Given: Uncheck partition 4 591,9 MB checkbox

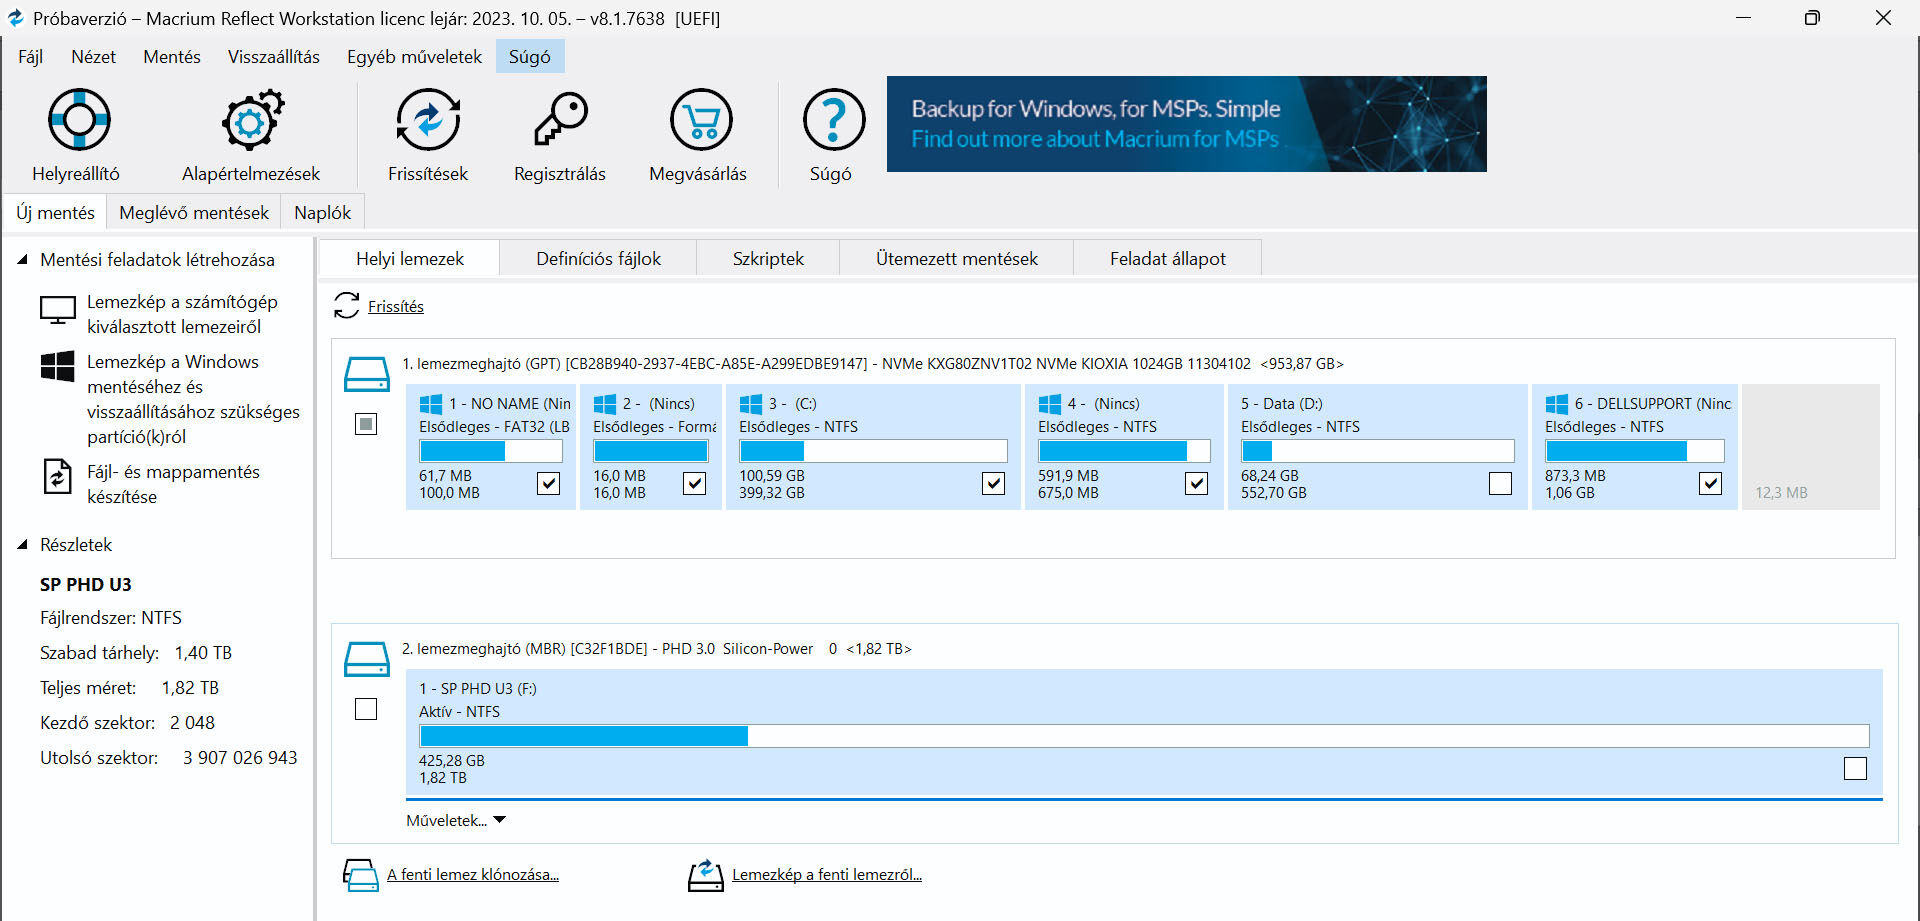Looking at the screenshot, I should [x=1196, y=484].
